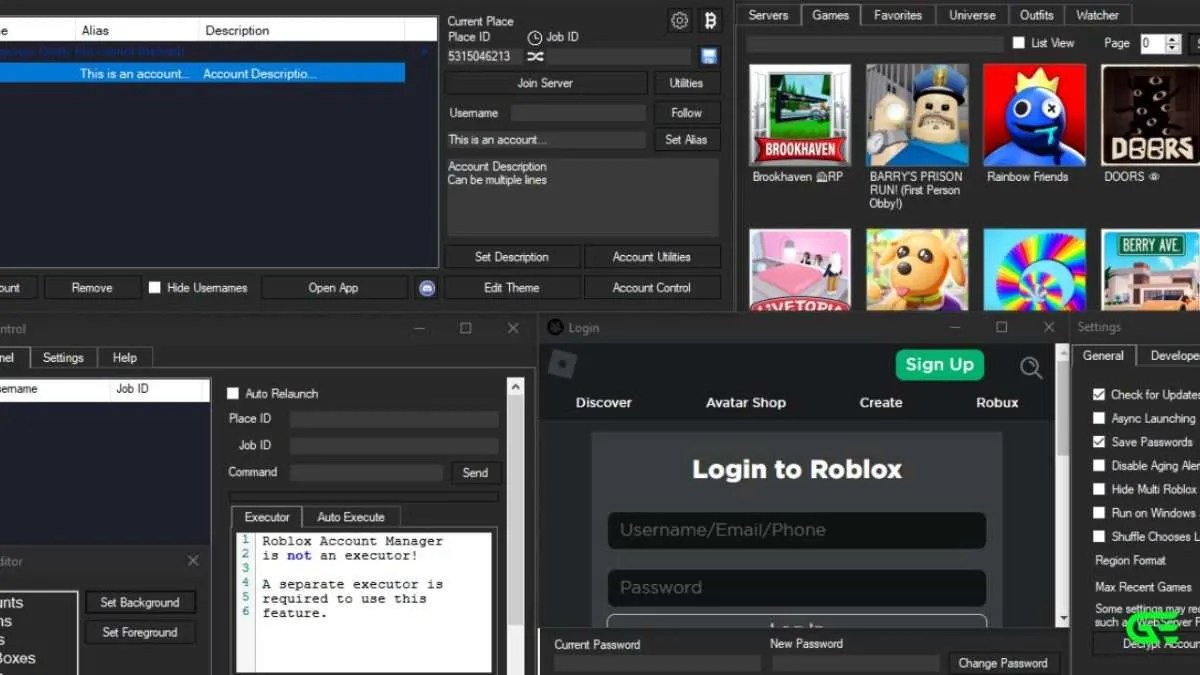Click the Current Password input field
Viewport: 1200px width, 675px height.
[657, 663]
